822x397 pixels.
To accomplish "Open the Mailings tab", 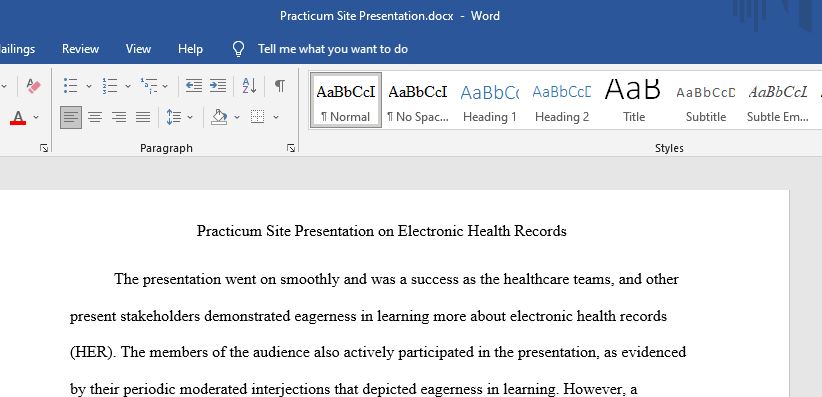I will (x=17, y=49).
